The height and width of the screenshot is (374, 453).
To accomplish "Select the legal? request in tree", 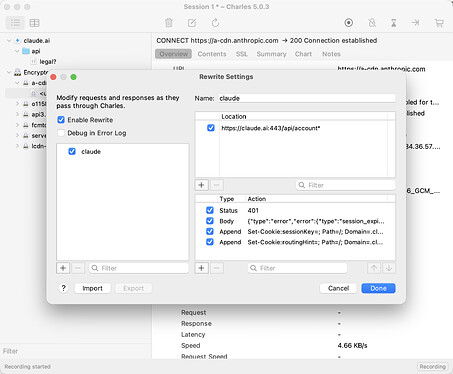I will [x=48, y=62].
